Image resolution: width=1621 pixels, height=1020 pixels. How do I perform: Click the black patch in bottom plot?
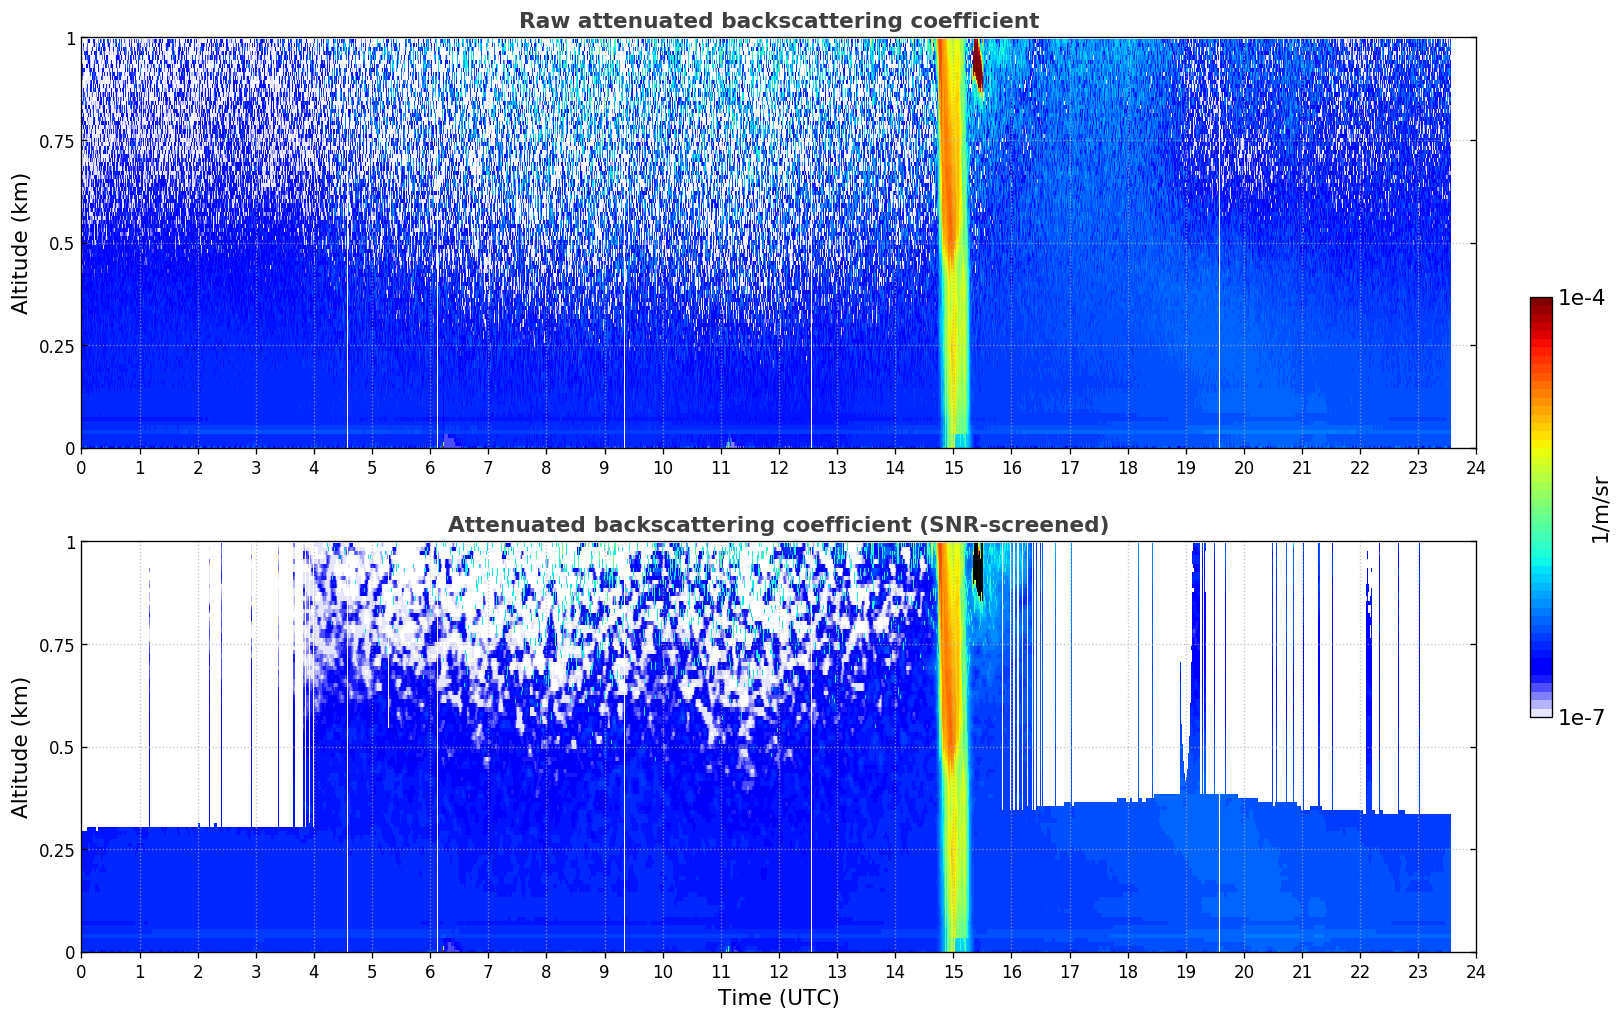click(x=978, y=570)
